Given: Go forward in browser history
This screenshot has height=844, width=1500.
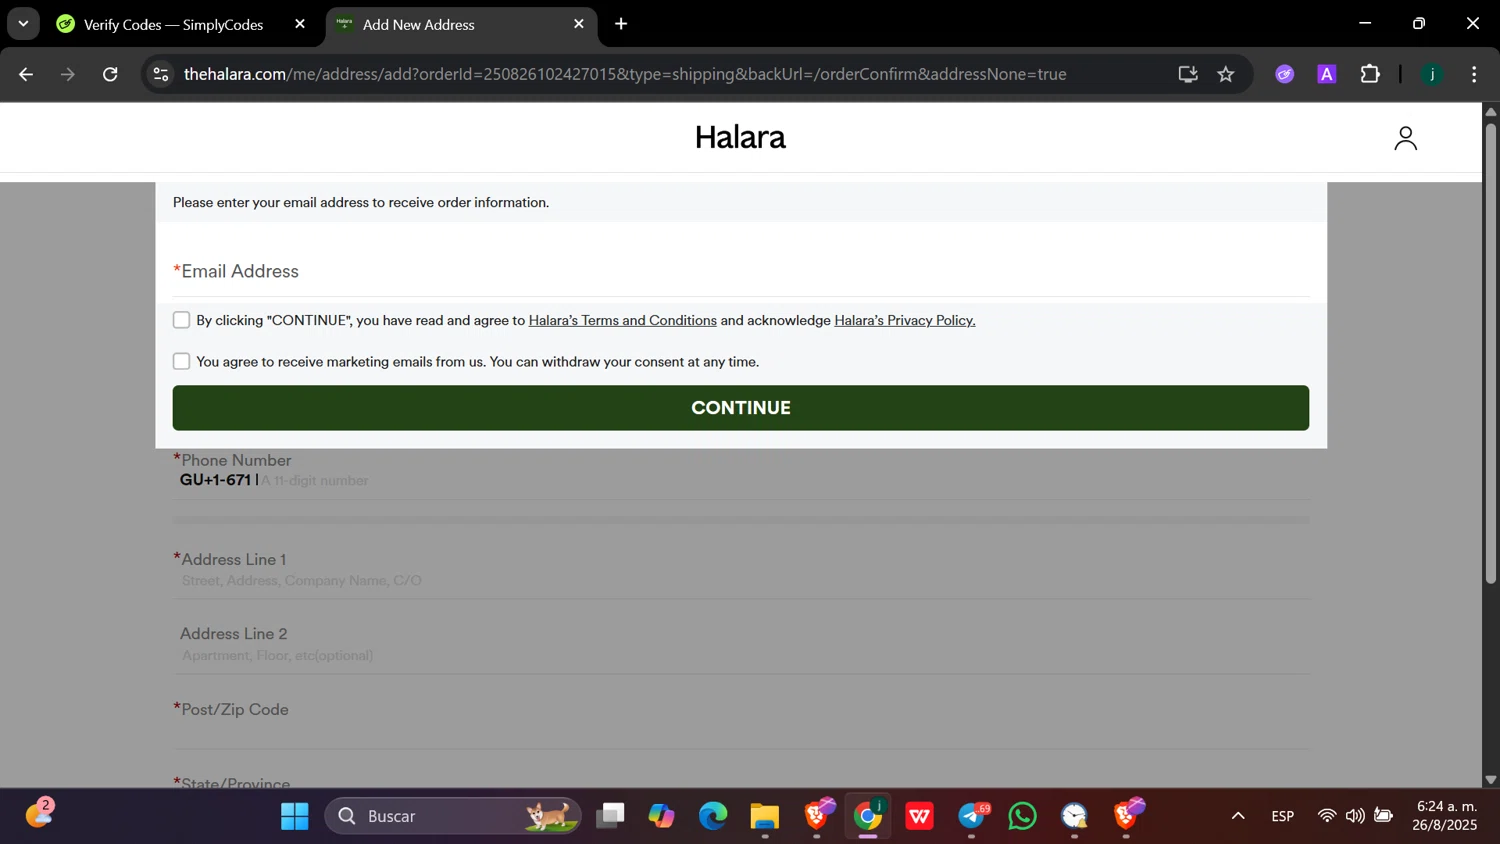Looking at the screenshot, I should pyautogui.click(x=68, y=74).
